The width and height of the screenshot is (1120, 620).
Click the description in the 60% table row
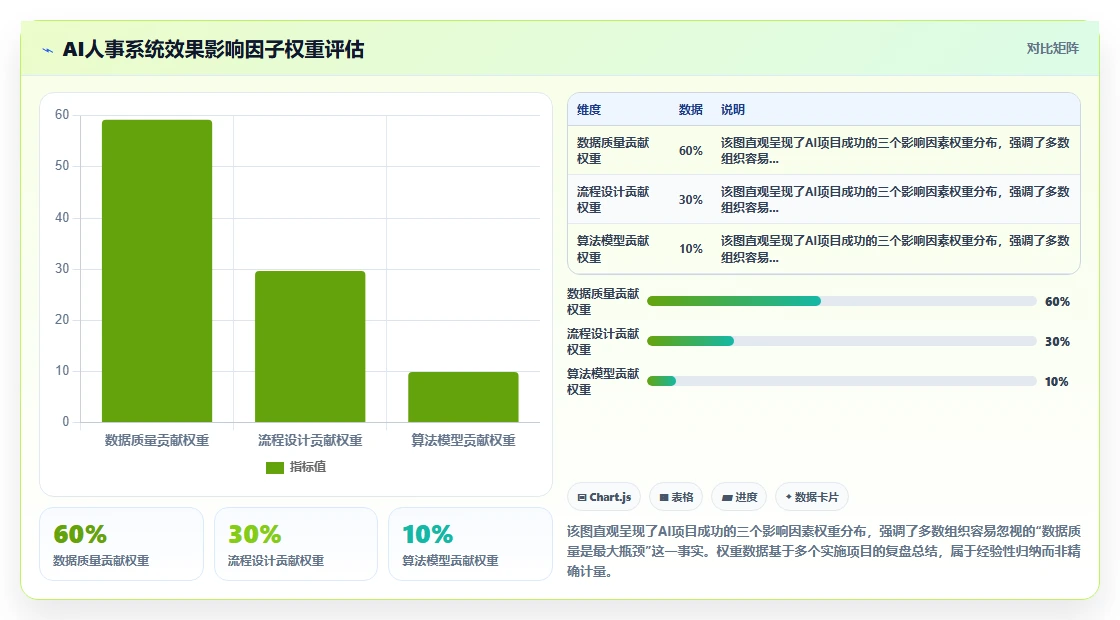tap(895, 151)
